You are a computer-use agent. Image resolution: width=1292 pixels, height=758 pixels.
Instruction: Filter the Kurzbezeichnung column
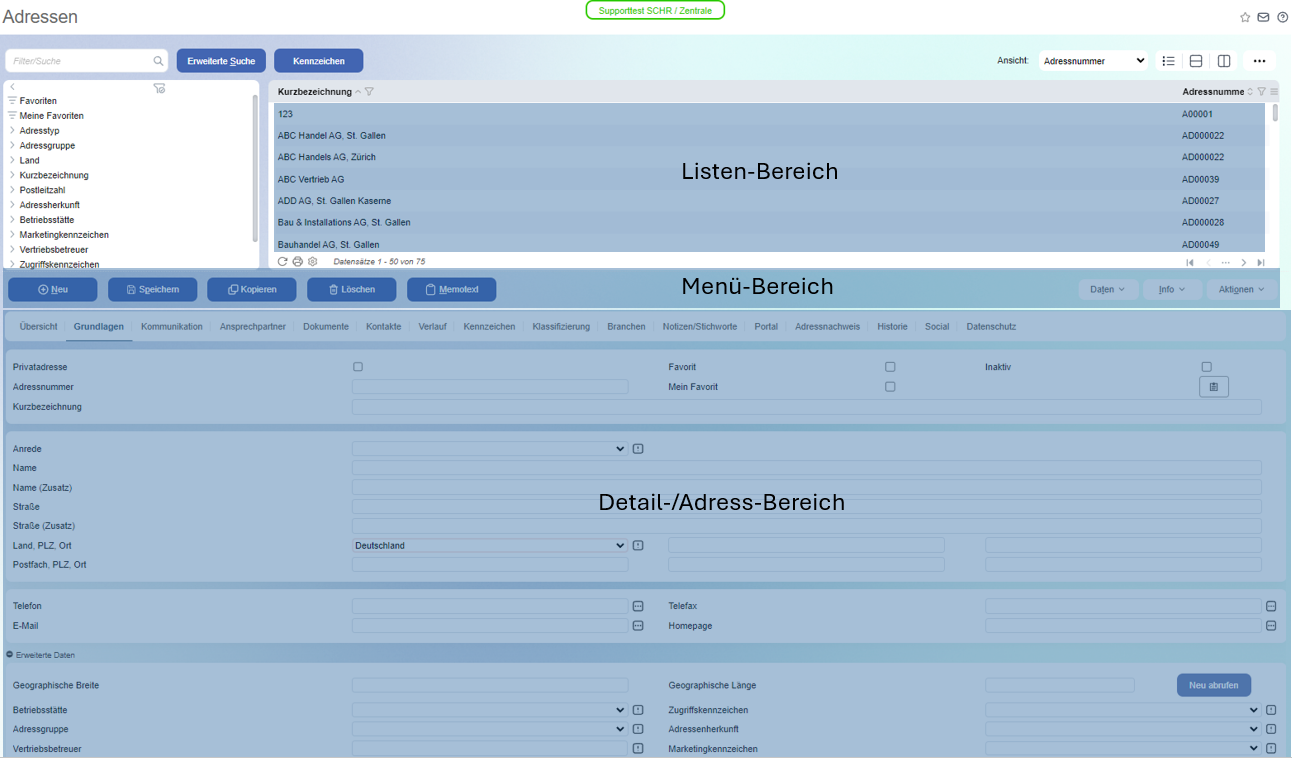point(369,92)
